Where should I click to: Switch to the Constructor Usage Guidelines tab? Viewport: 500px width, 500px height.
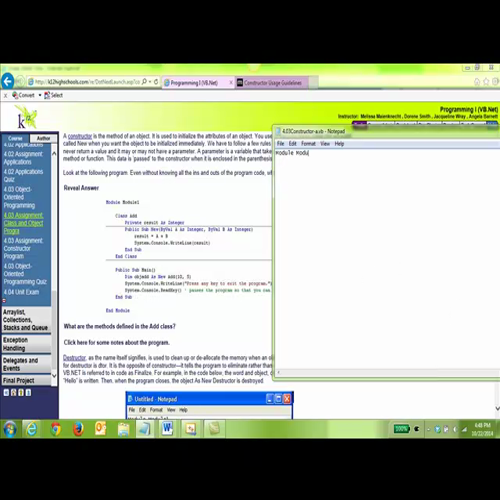pos(272,83)
